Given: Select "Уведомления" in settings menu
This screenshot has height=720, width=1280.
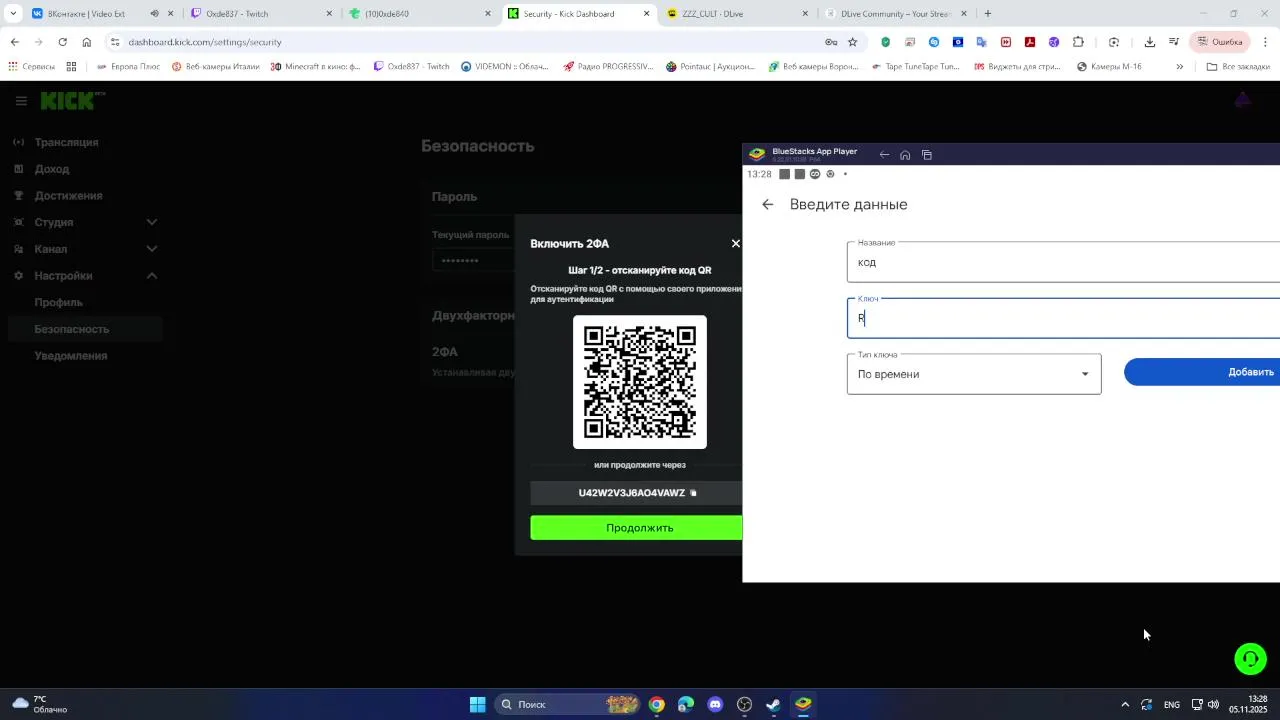Looking at the screenshot, I should (70, 356).
